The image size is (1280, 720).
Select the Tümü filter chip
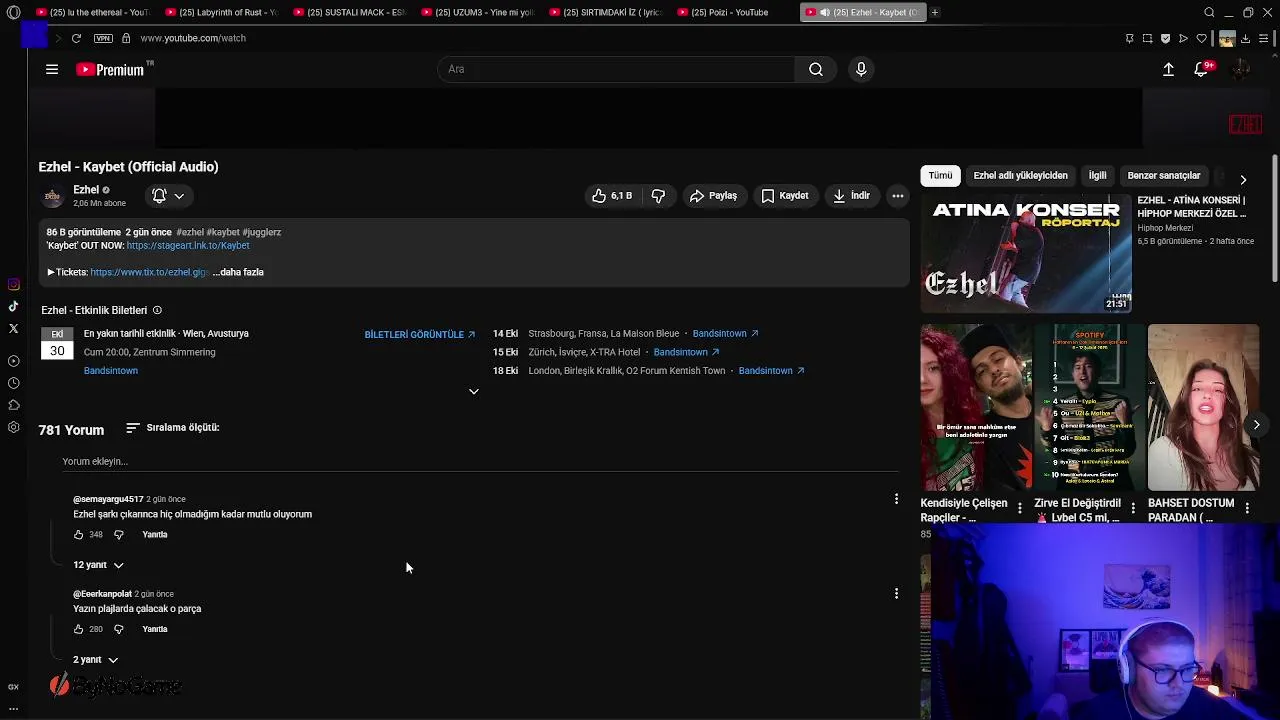(940, 176)
